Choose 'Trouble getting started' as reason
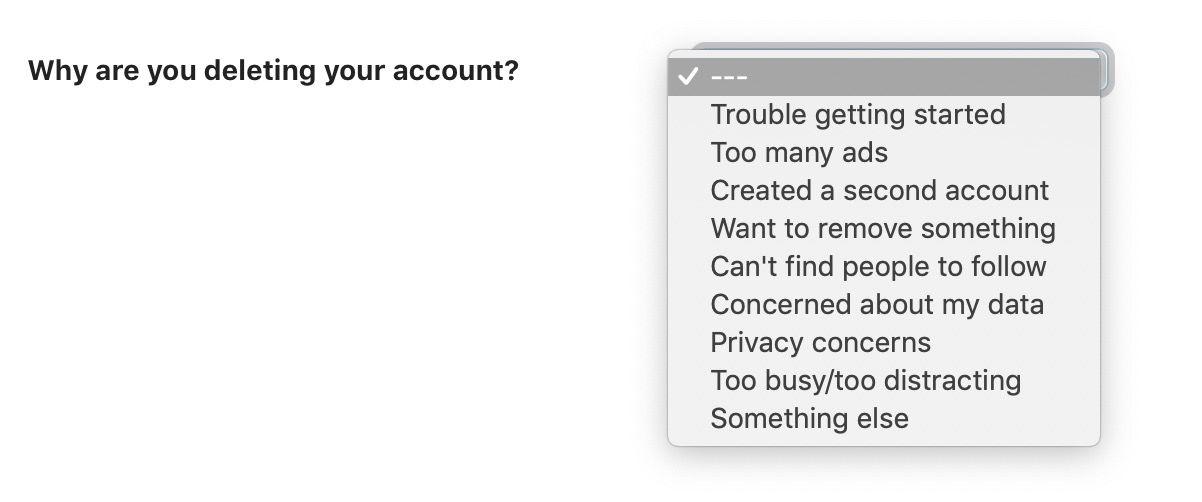The image size is (1202, 502). tap(857, 115)
